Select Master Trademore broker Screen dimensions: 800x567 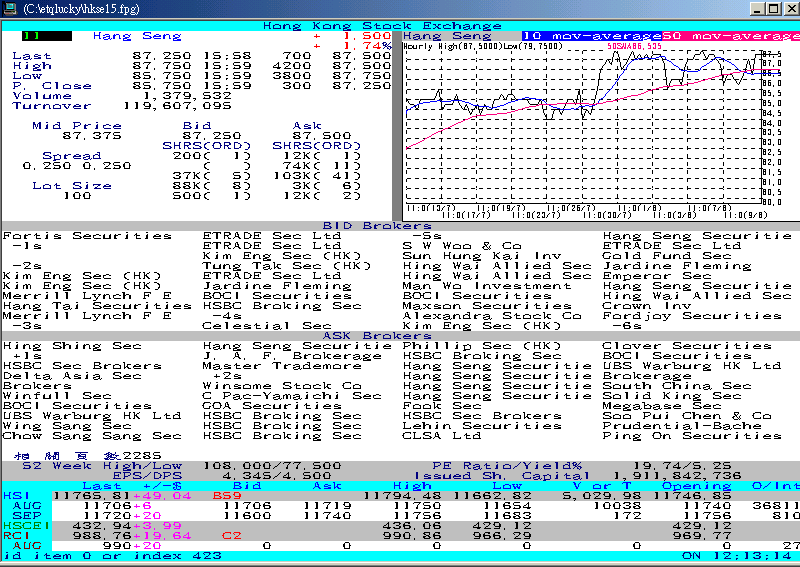282,366
